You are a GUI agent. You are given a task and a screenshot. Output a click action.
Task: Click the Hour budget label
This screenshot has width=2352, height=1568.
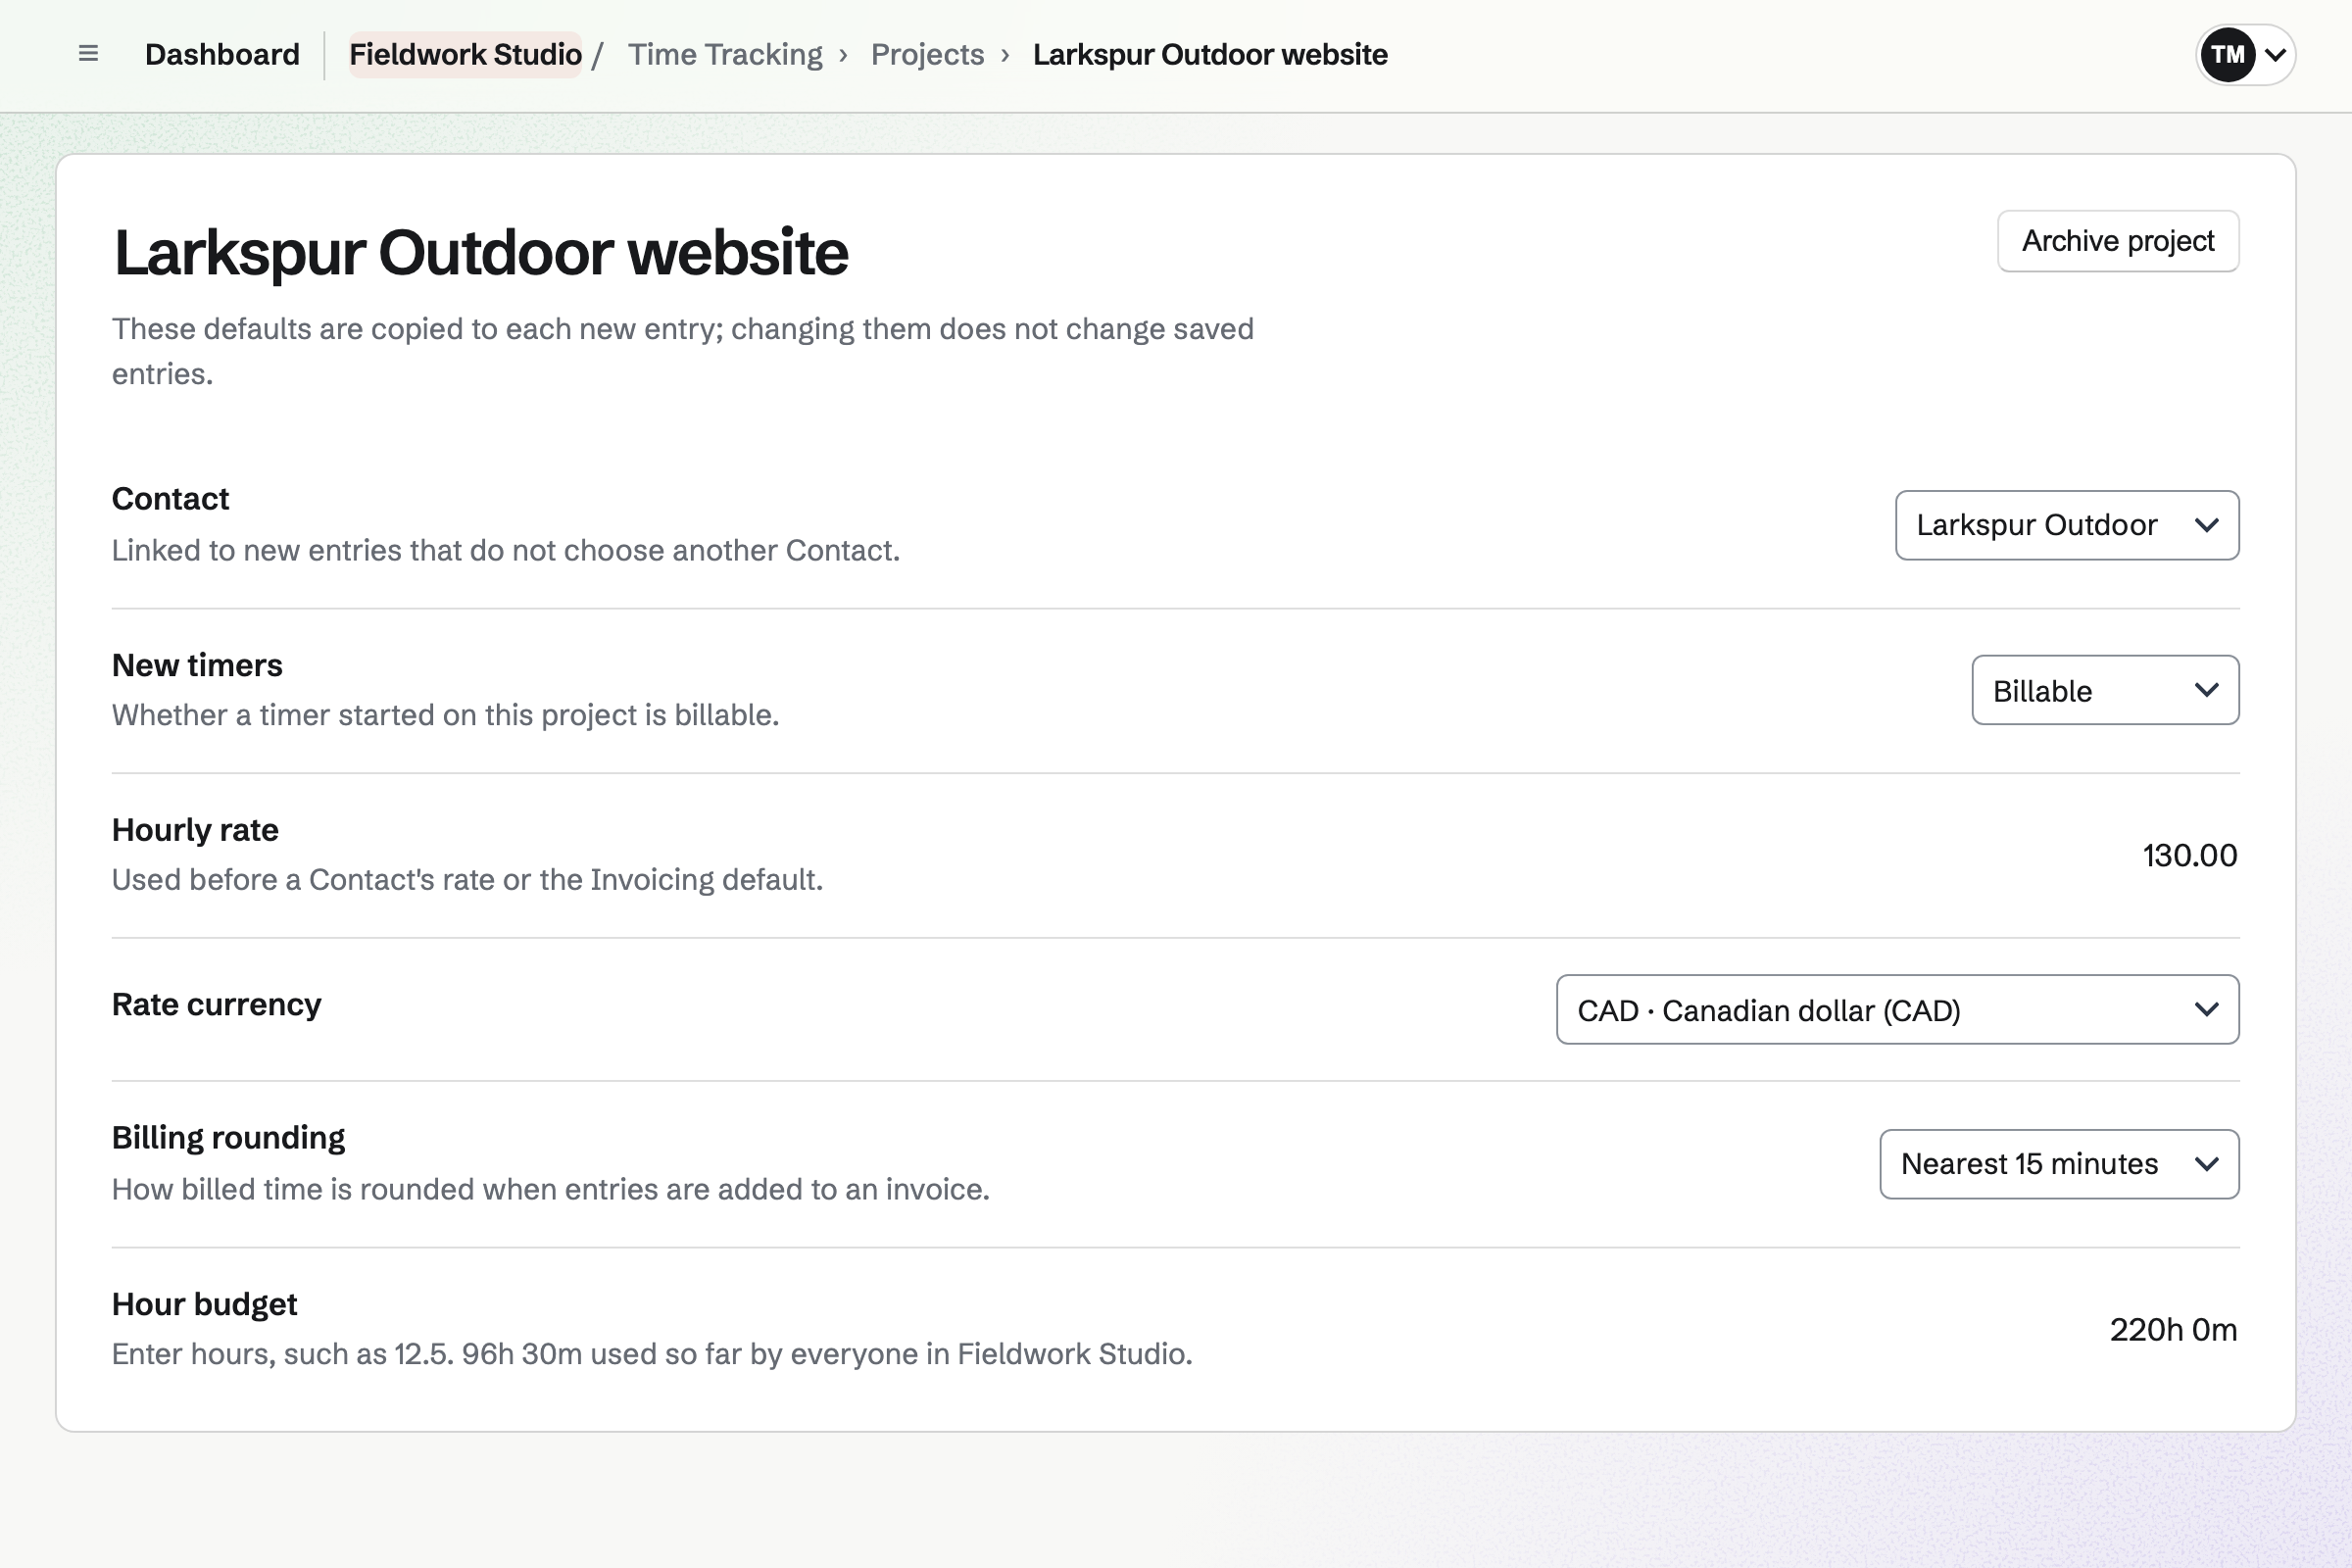[x=205, y=1304]
